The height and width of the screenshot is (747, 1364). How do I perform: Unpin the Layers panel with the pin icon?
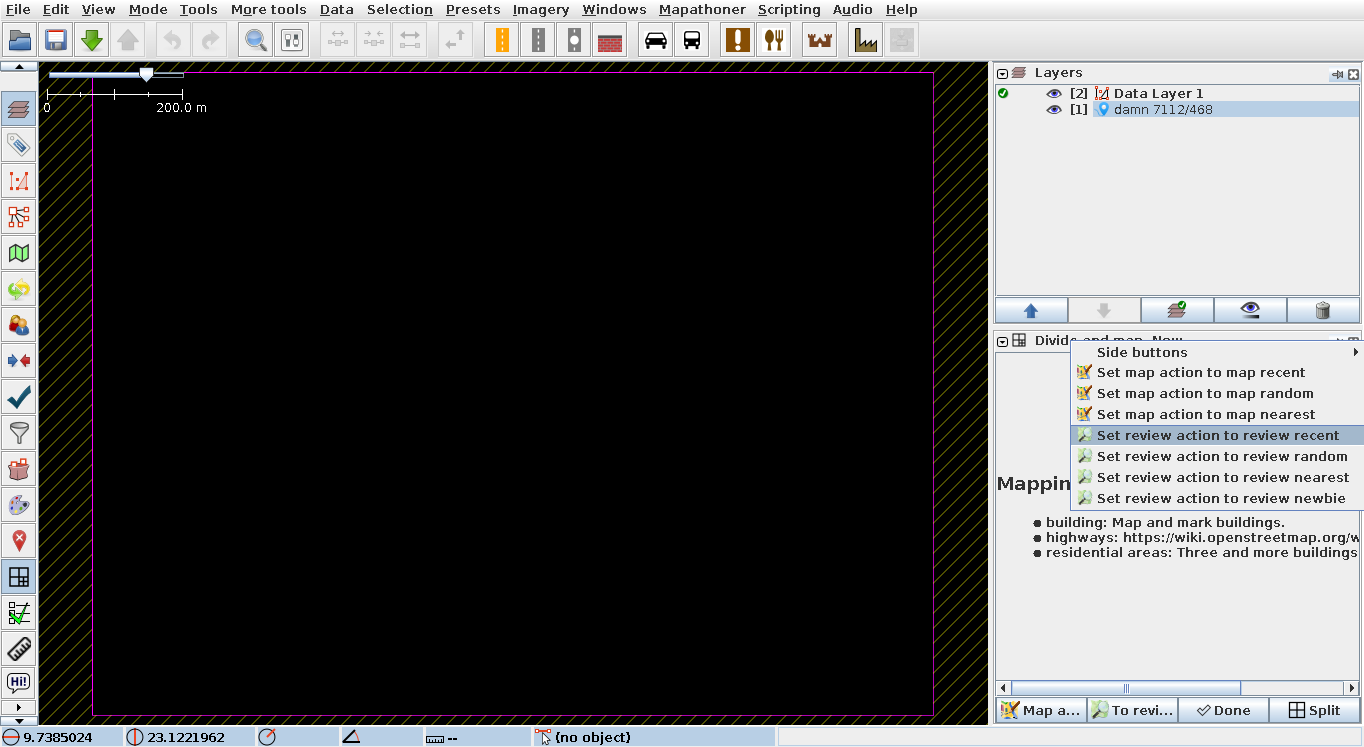1337,74
